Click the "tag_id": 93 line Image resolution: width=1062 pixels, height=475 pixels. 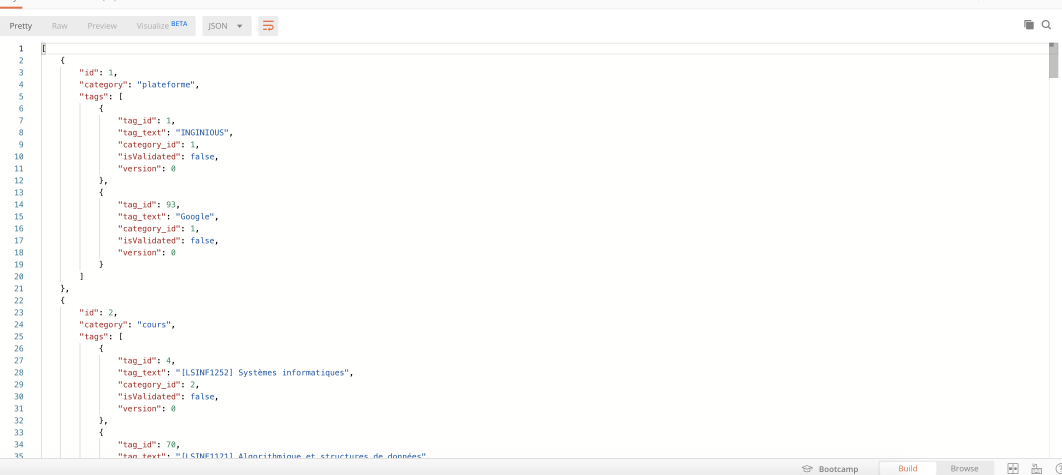(x=149, y=205)
